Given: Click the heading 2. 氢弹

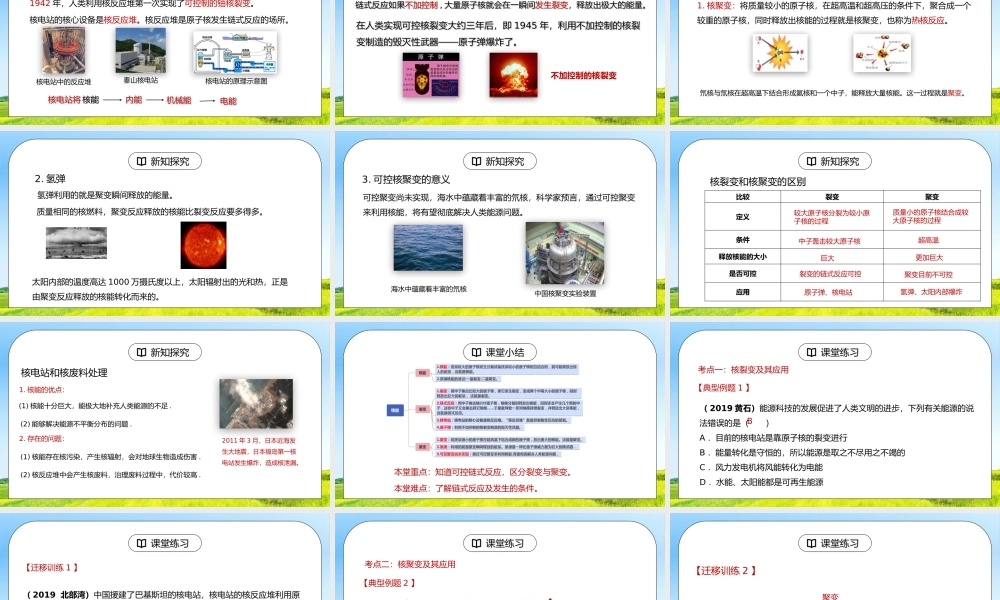Looking at the screenshot, I should tap(50, 179).
